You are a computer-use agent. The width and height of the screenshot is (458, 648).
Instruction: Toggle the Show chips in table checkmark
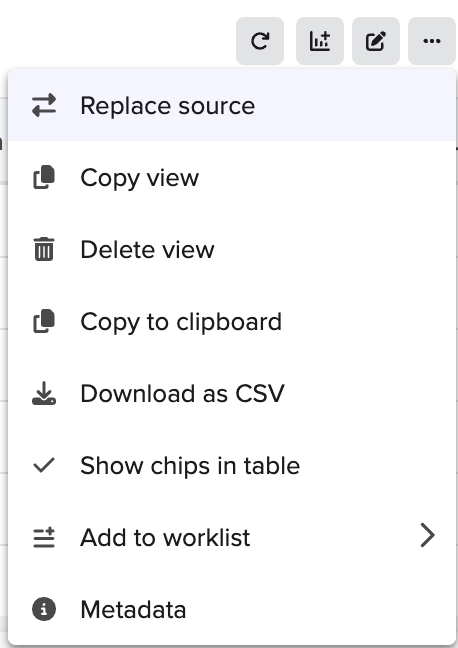pos(44,465)
